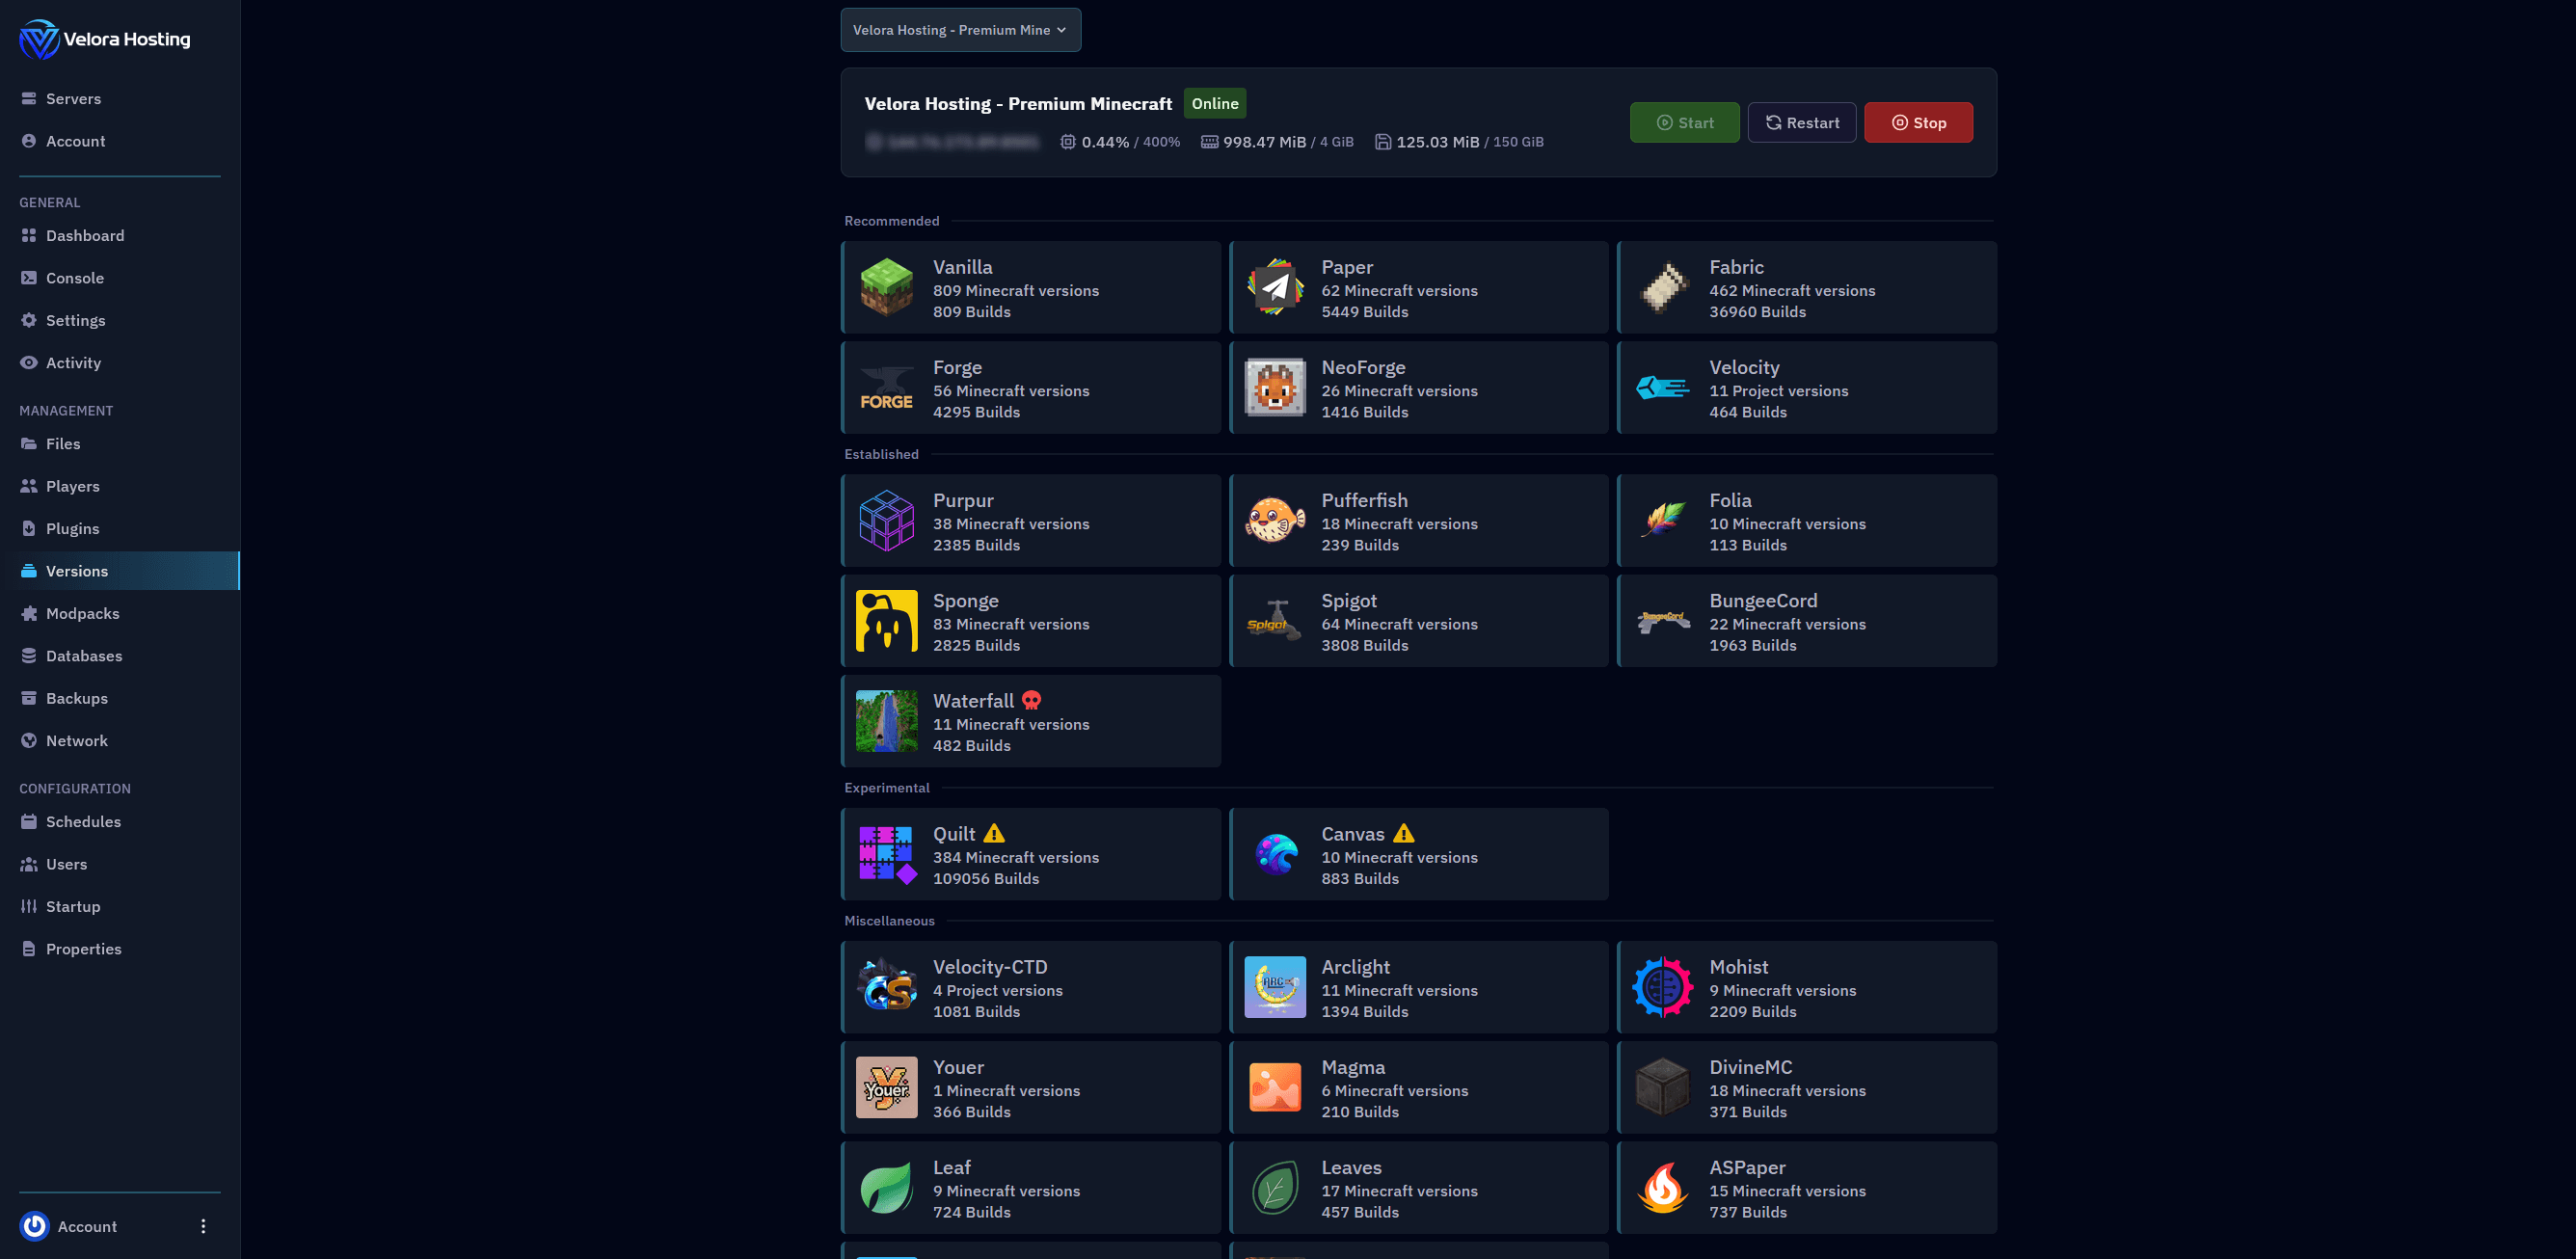Click the ASPaper flame icon
Screen dimensions: 2576x1259
[1662, 1187]
